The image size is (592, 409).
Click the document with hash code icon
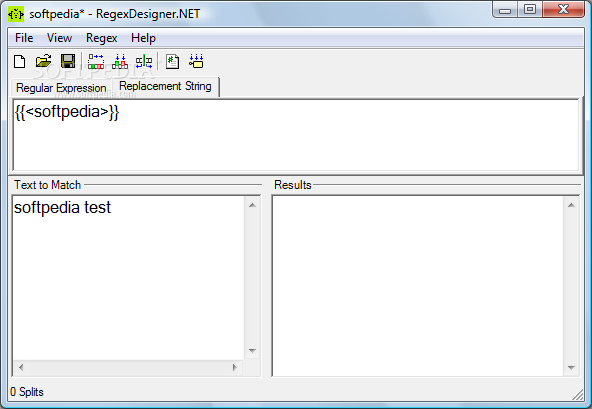(172, 62)
